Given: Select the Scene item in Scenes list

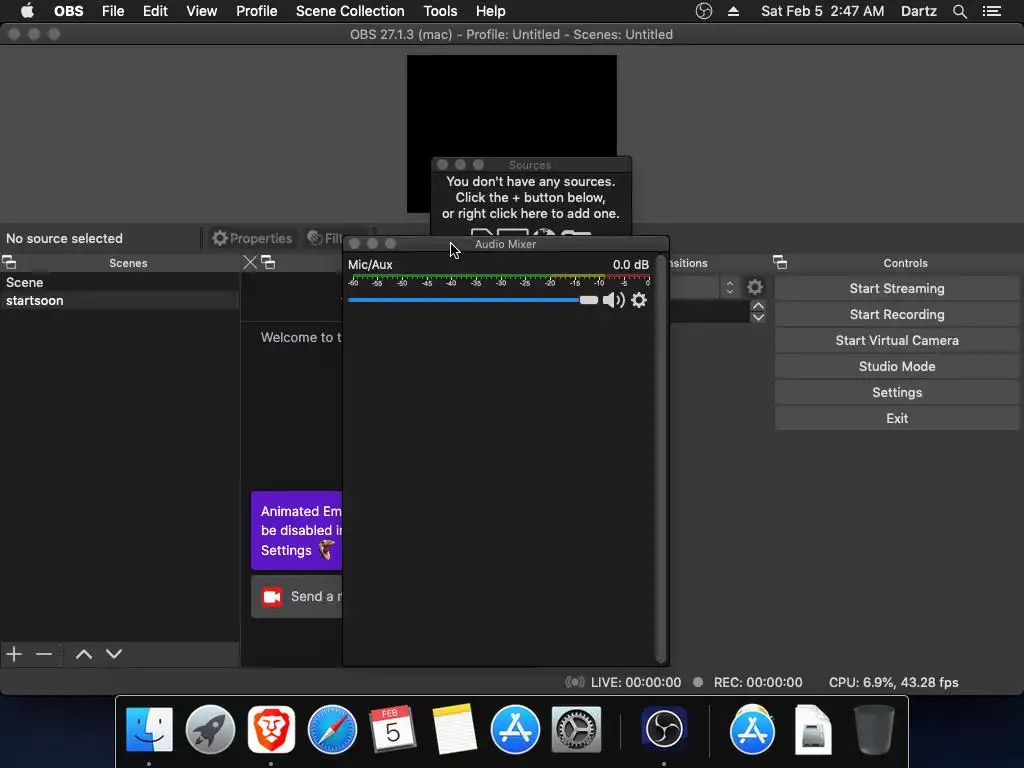Looking at the screenshot, I should click(x=120, y=282).
